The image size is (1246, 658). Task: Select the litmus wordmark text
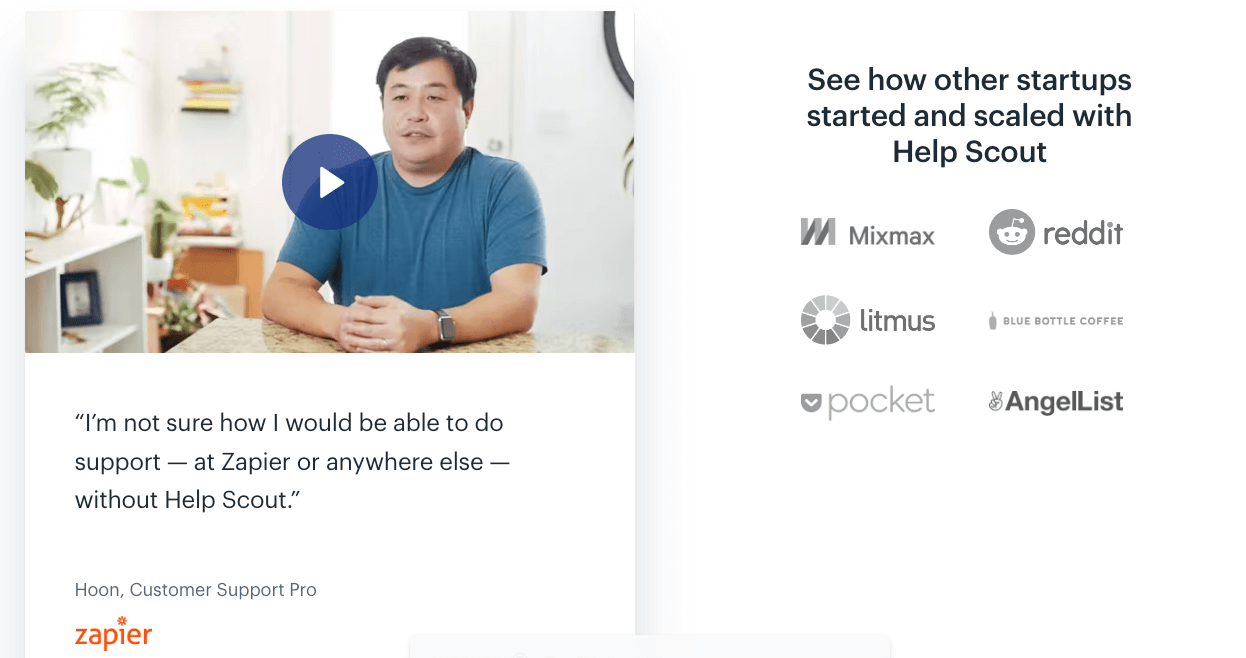[x=897, y=321]
